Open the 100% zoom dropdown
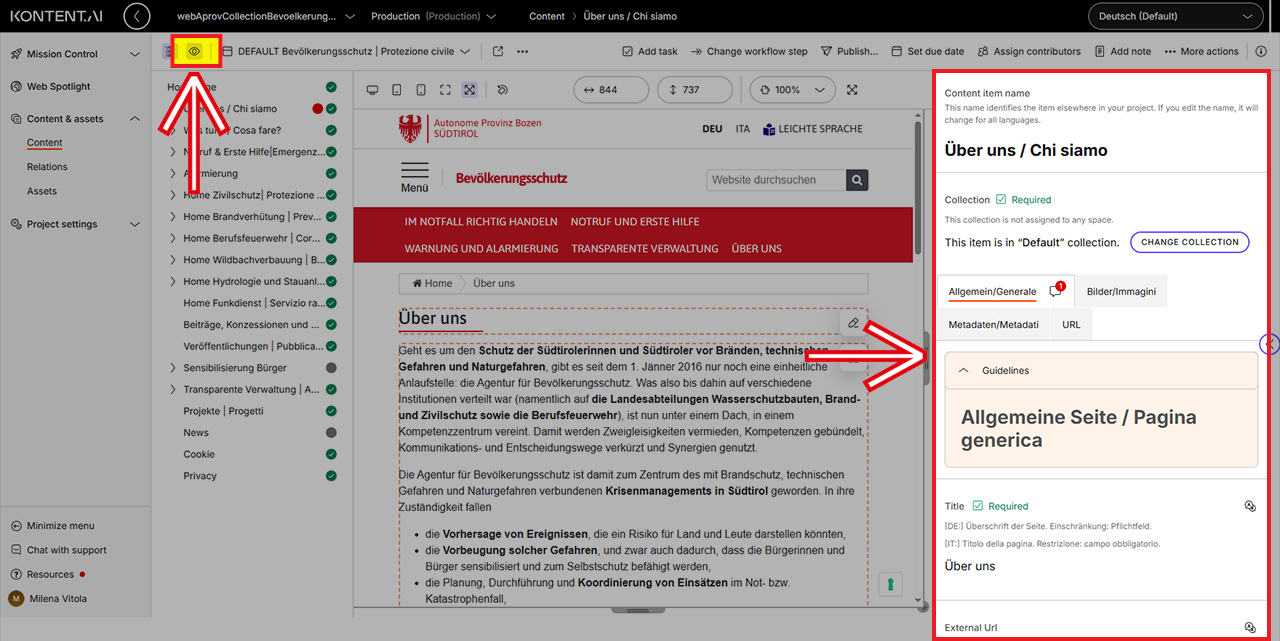 pyautogui.click(x=791, y=90)
